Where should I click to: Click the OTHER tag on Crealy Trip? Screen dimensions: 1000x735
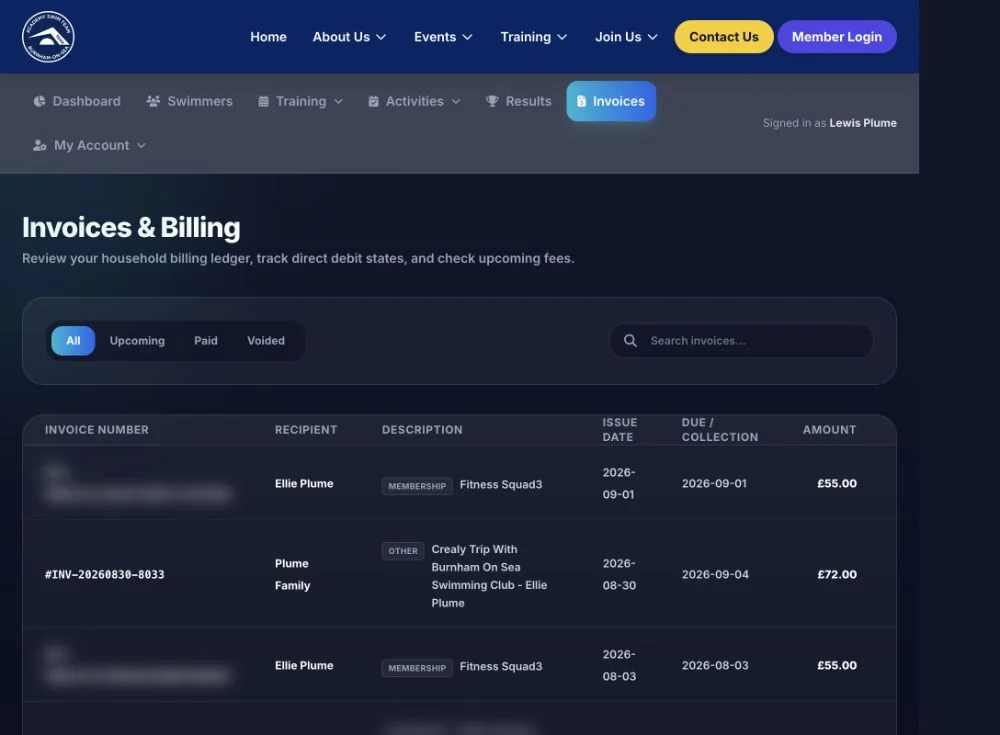click(x=403, y=551)
